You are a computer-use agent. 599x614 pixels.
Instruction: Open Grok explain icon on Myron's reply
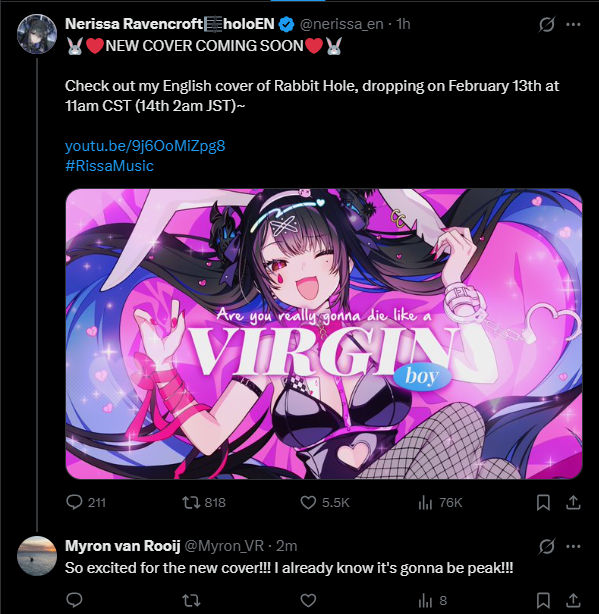click(546, 547)
